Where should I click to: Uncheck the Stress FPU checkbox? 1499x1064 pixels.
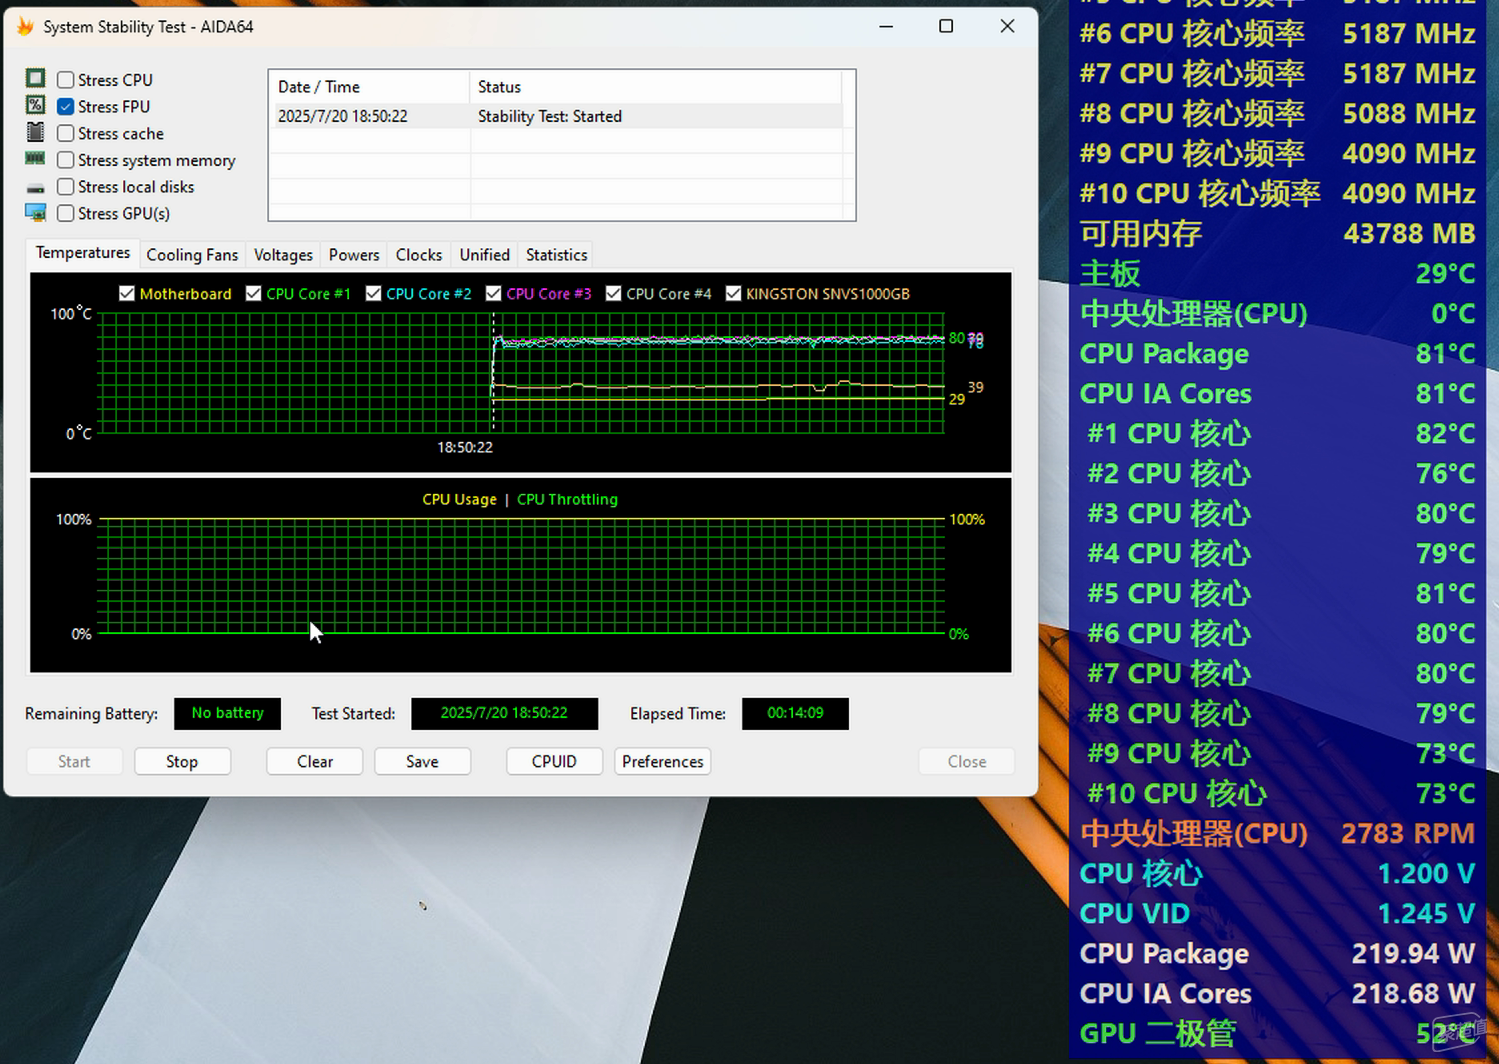coord(66,107)
